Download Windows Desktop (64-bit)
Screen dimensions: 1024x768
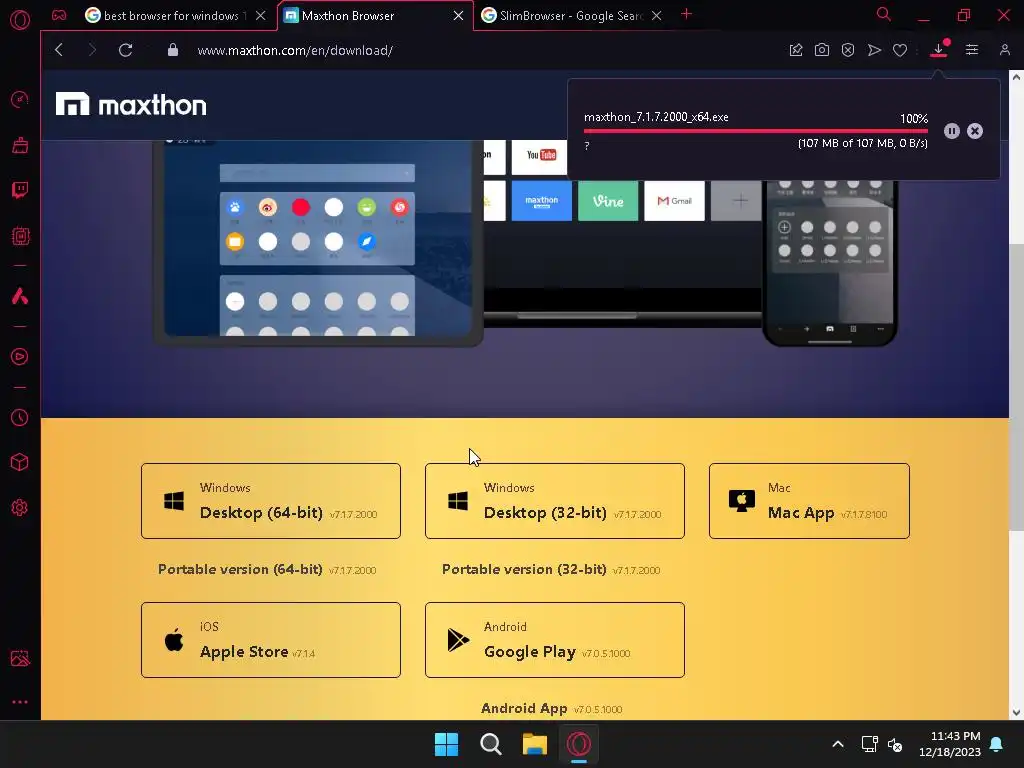click(x=271, y=501)
